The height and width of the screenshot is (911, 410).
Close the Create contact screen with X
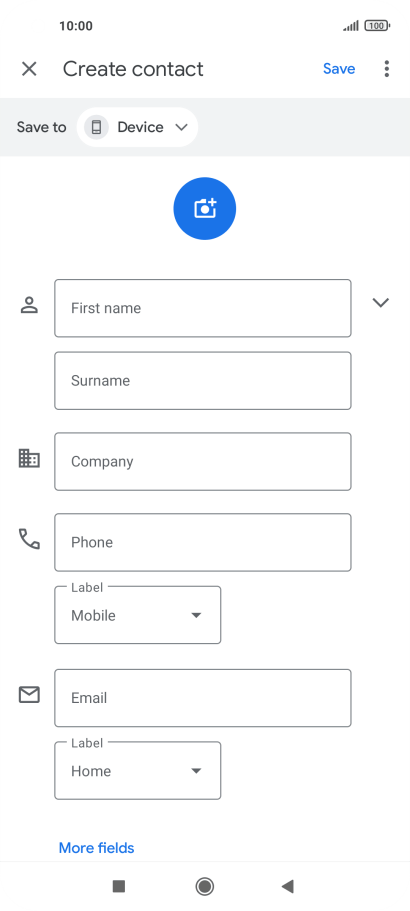point(29,69)
